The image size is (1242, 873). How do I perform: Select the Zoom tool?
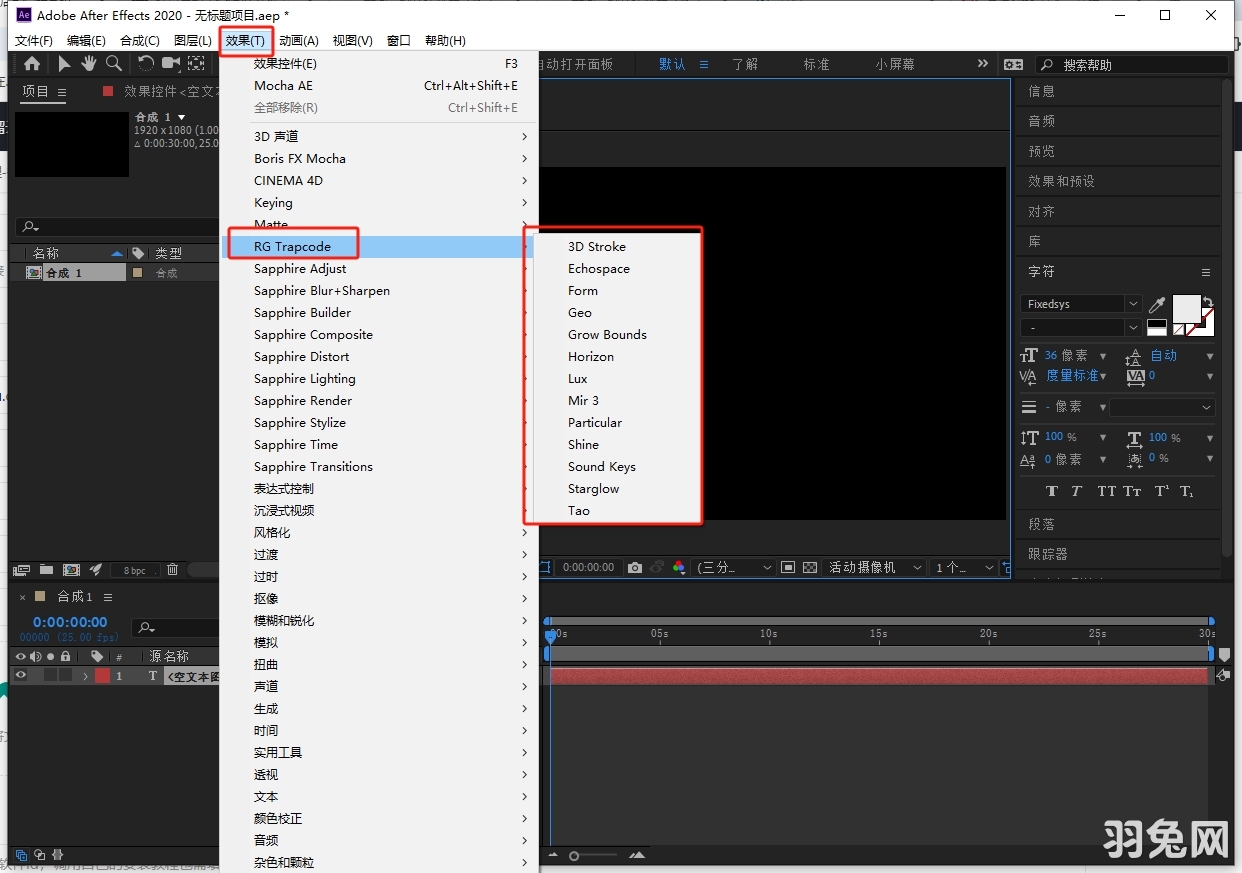pos(113,63)
